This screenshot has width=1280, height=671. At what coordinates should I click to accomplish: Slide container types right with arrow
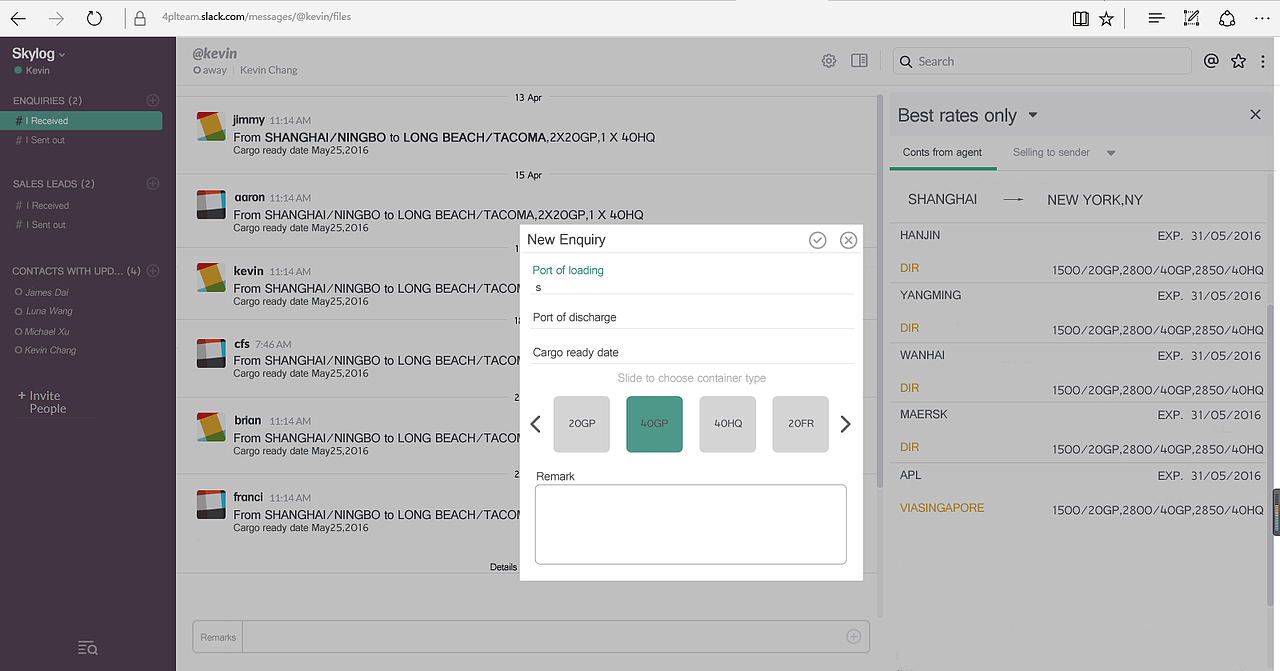point(845,424)
